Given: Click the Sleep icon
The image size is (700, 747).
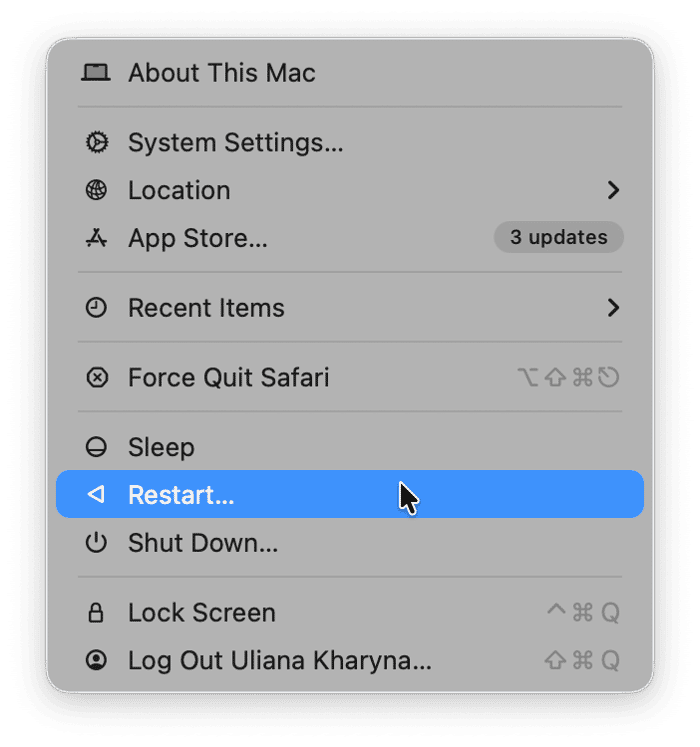Looking at the screenshot, I should (96, 448).
